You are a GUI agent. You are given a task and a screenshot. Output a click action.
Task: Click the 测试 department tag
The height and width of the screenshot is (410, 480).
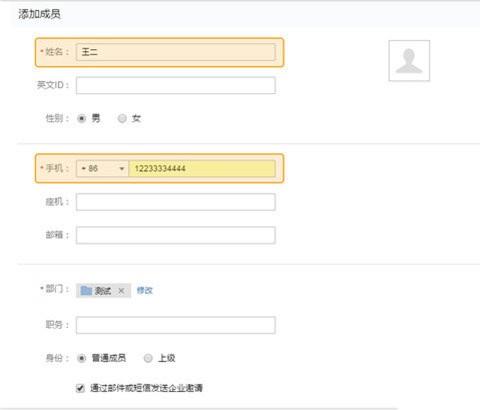(x=103, y=291)
